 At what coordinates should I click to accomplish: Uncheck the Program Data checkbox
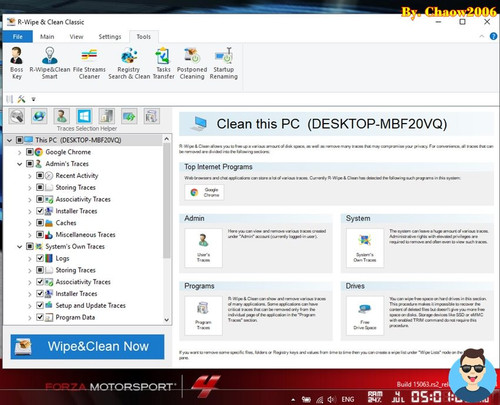pos(40,317)
